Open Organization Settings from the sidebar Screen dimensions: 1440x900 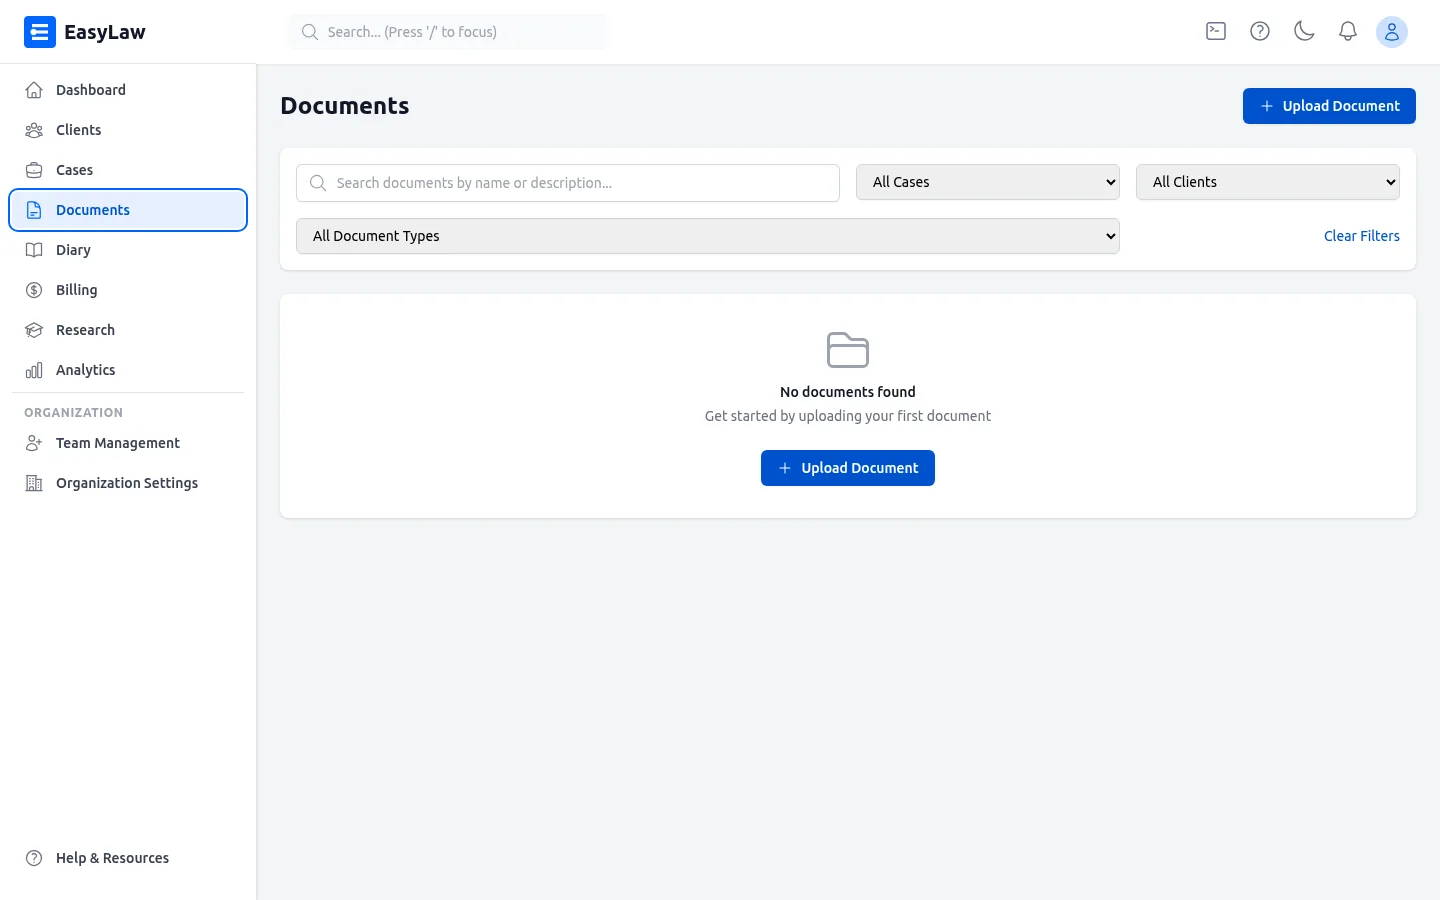click(x=126, y=483)
